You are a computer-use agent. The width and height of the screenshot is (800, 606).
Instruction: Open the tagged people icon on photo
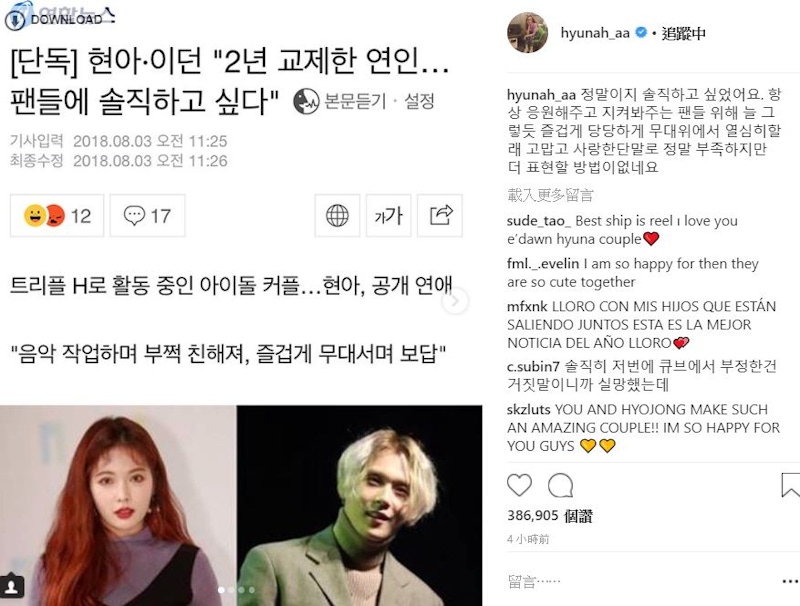(x=11, y=586)
